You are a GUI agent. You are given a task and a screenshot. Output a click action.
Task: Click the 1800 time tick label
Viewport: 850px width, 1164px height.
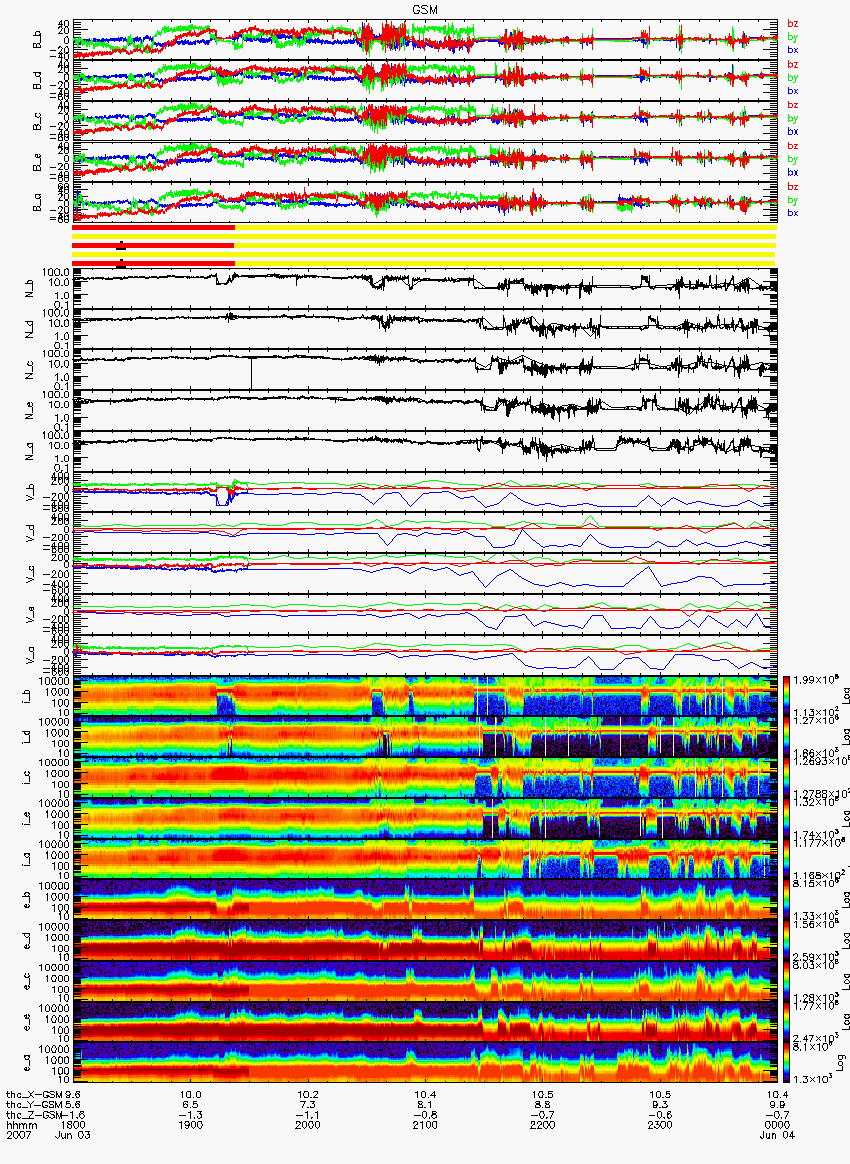(72, 1125)
